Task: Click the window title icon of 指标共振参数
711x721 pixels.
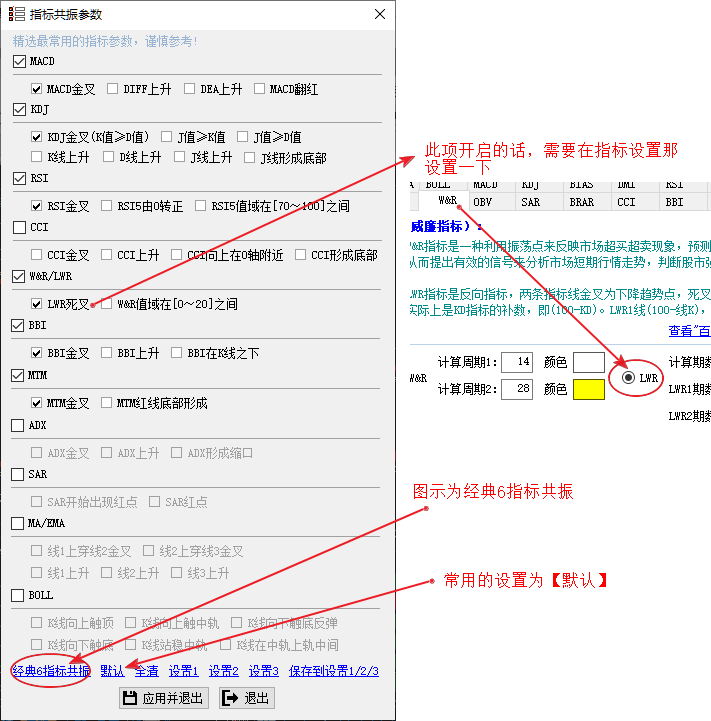Action: pos(17,15)
